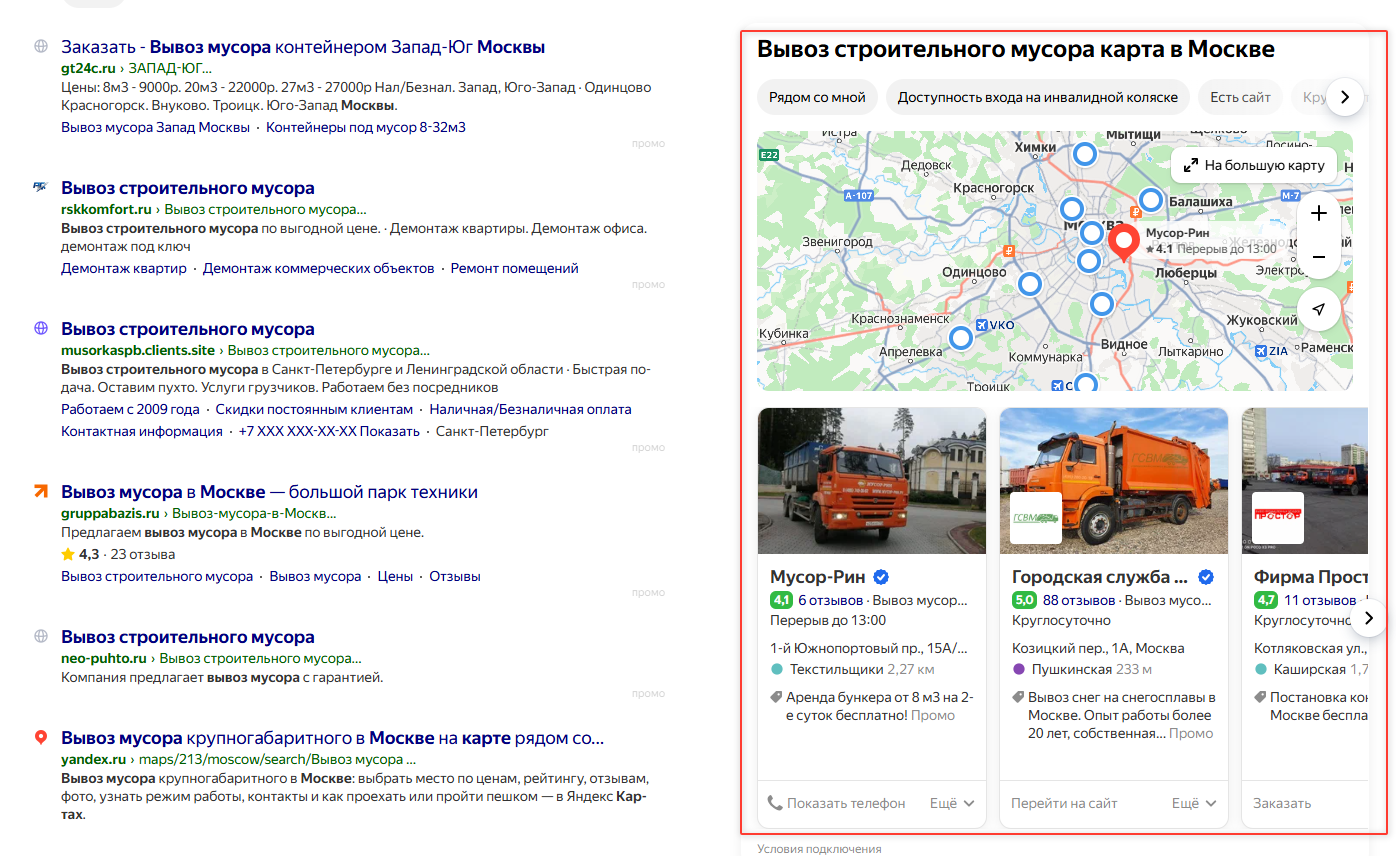
Task: Click the blue map marker near Балашиха
Action: pos(1152,200)
